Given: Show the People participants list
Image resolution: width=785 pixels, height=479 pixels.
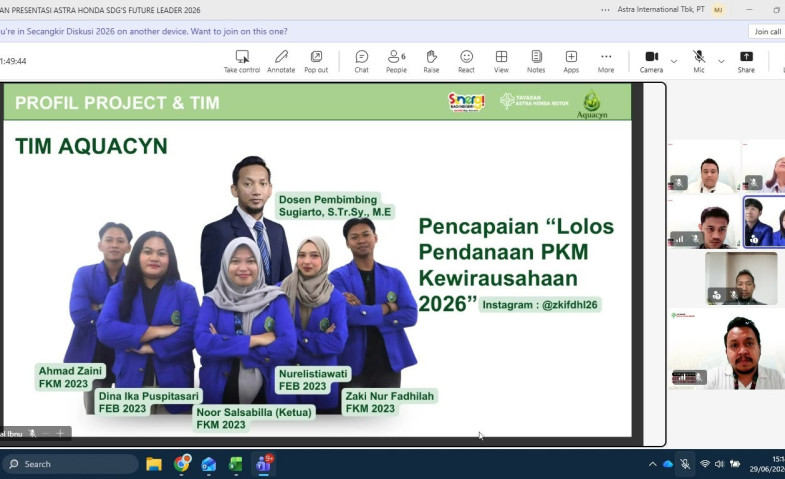Looking at the screenshot, I should pyautogui.click(x=396, y=62).
